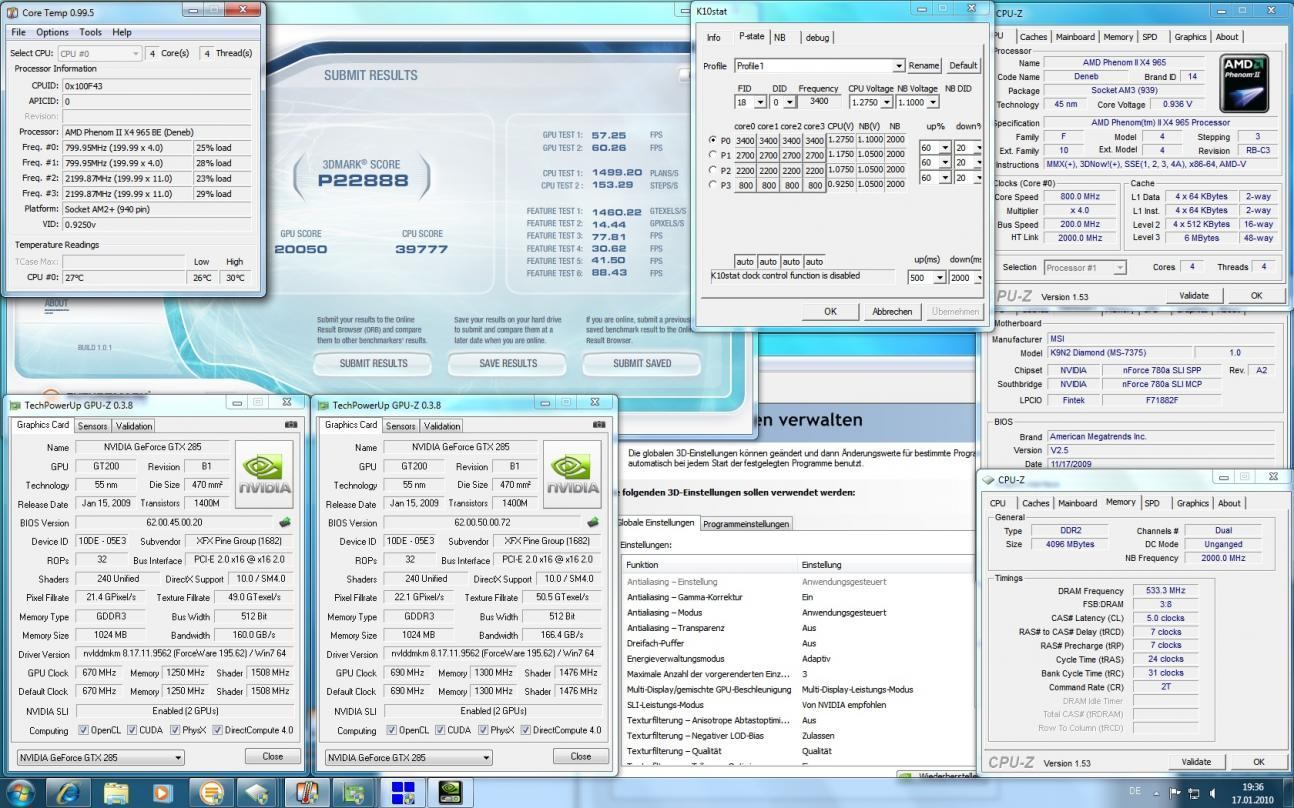The height and width of the screenshot is (808, 1294).
Task: Open the Tools menu in Core Temp
Action: pos(90,32)
